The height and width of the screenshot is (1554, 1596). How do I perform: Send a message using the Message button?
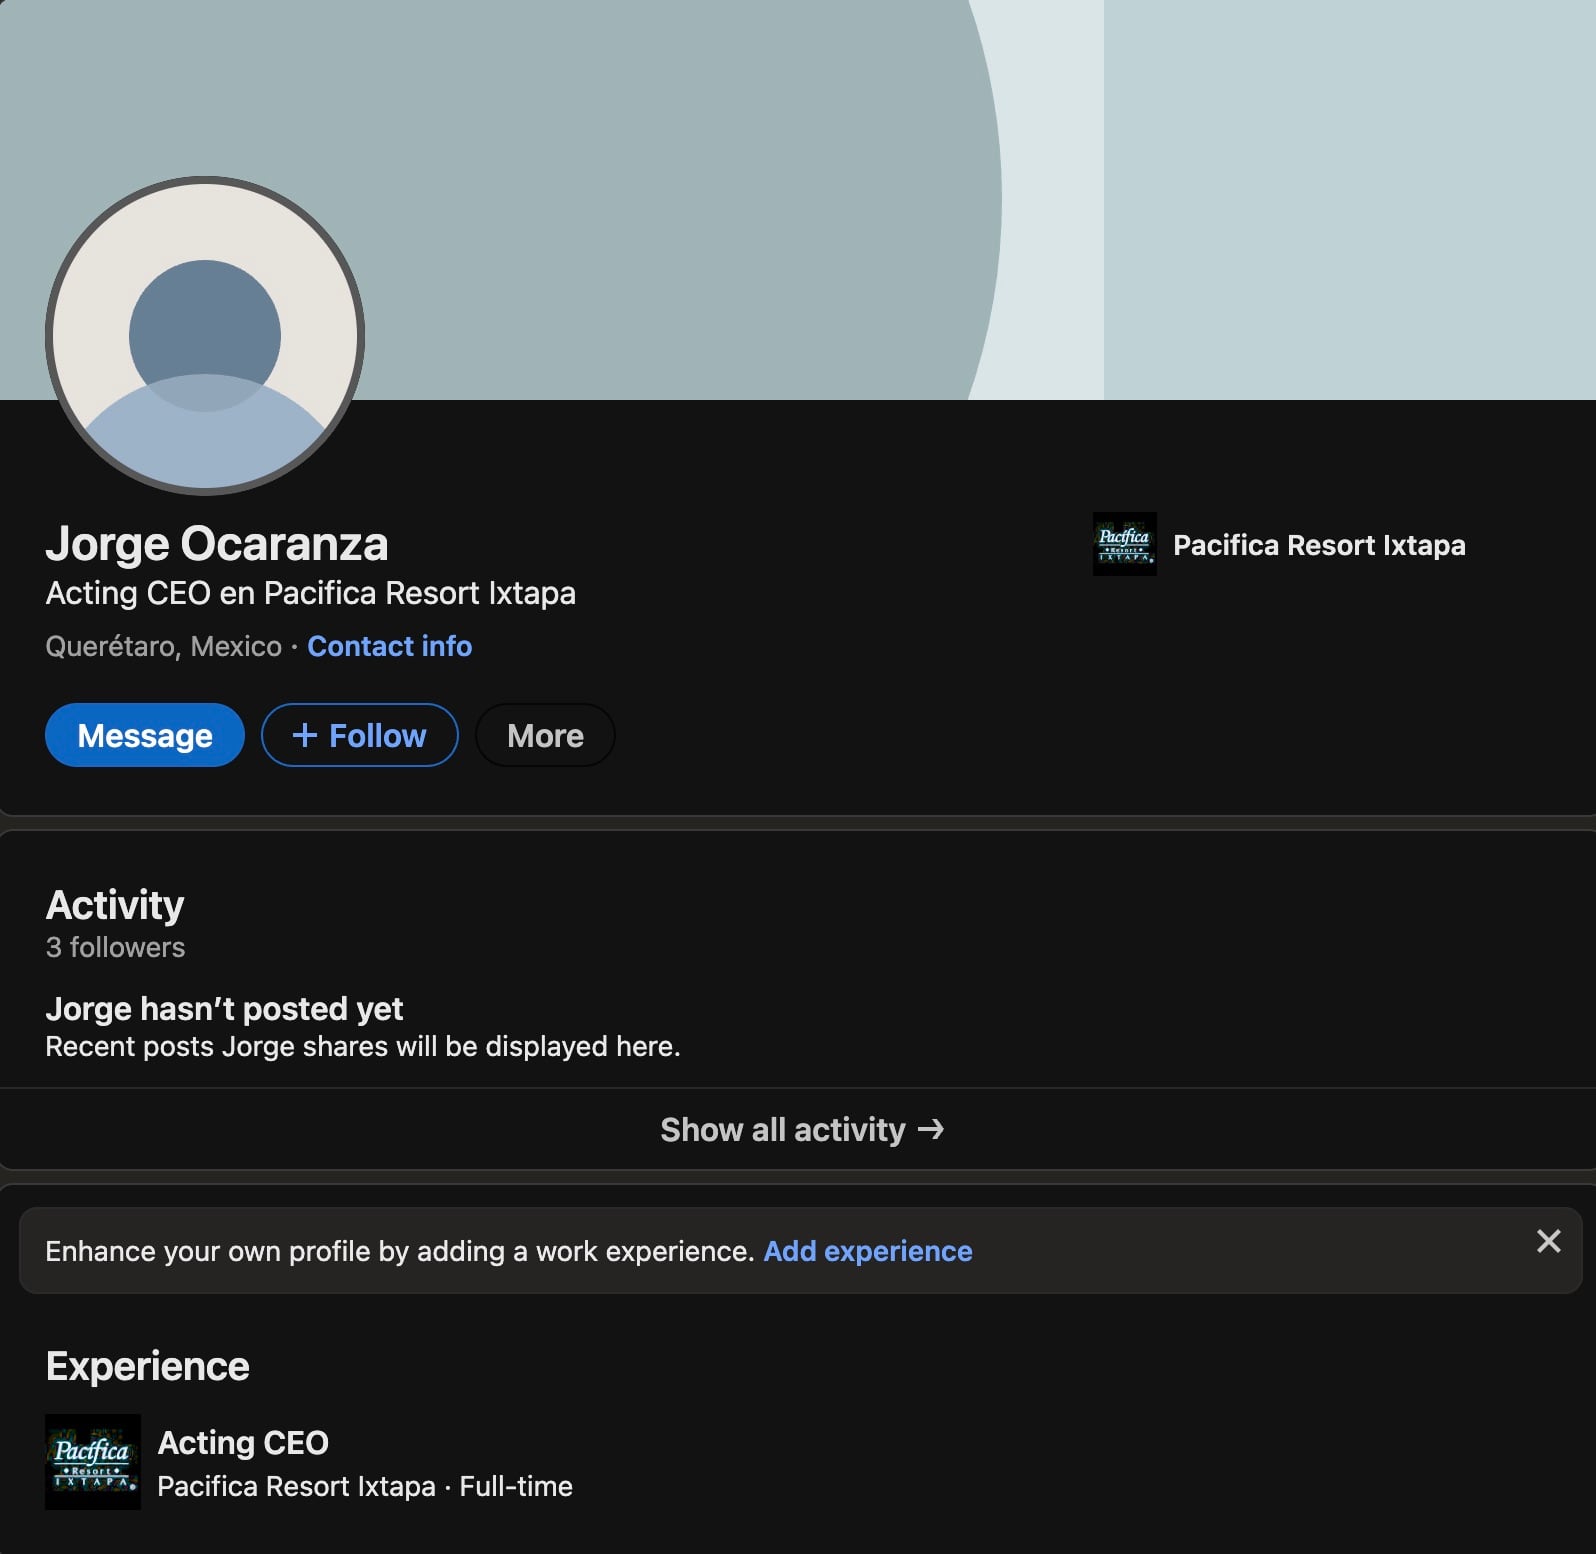click(x=145, y=735)
